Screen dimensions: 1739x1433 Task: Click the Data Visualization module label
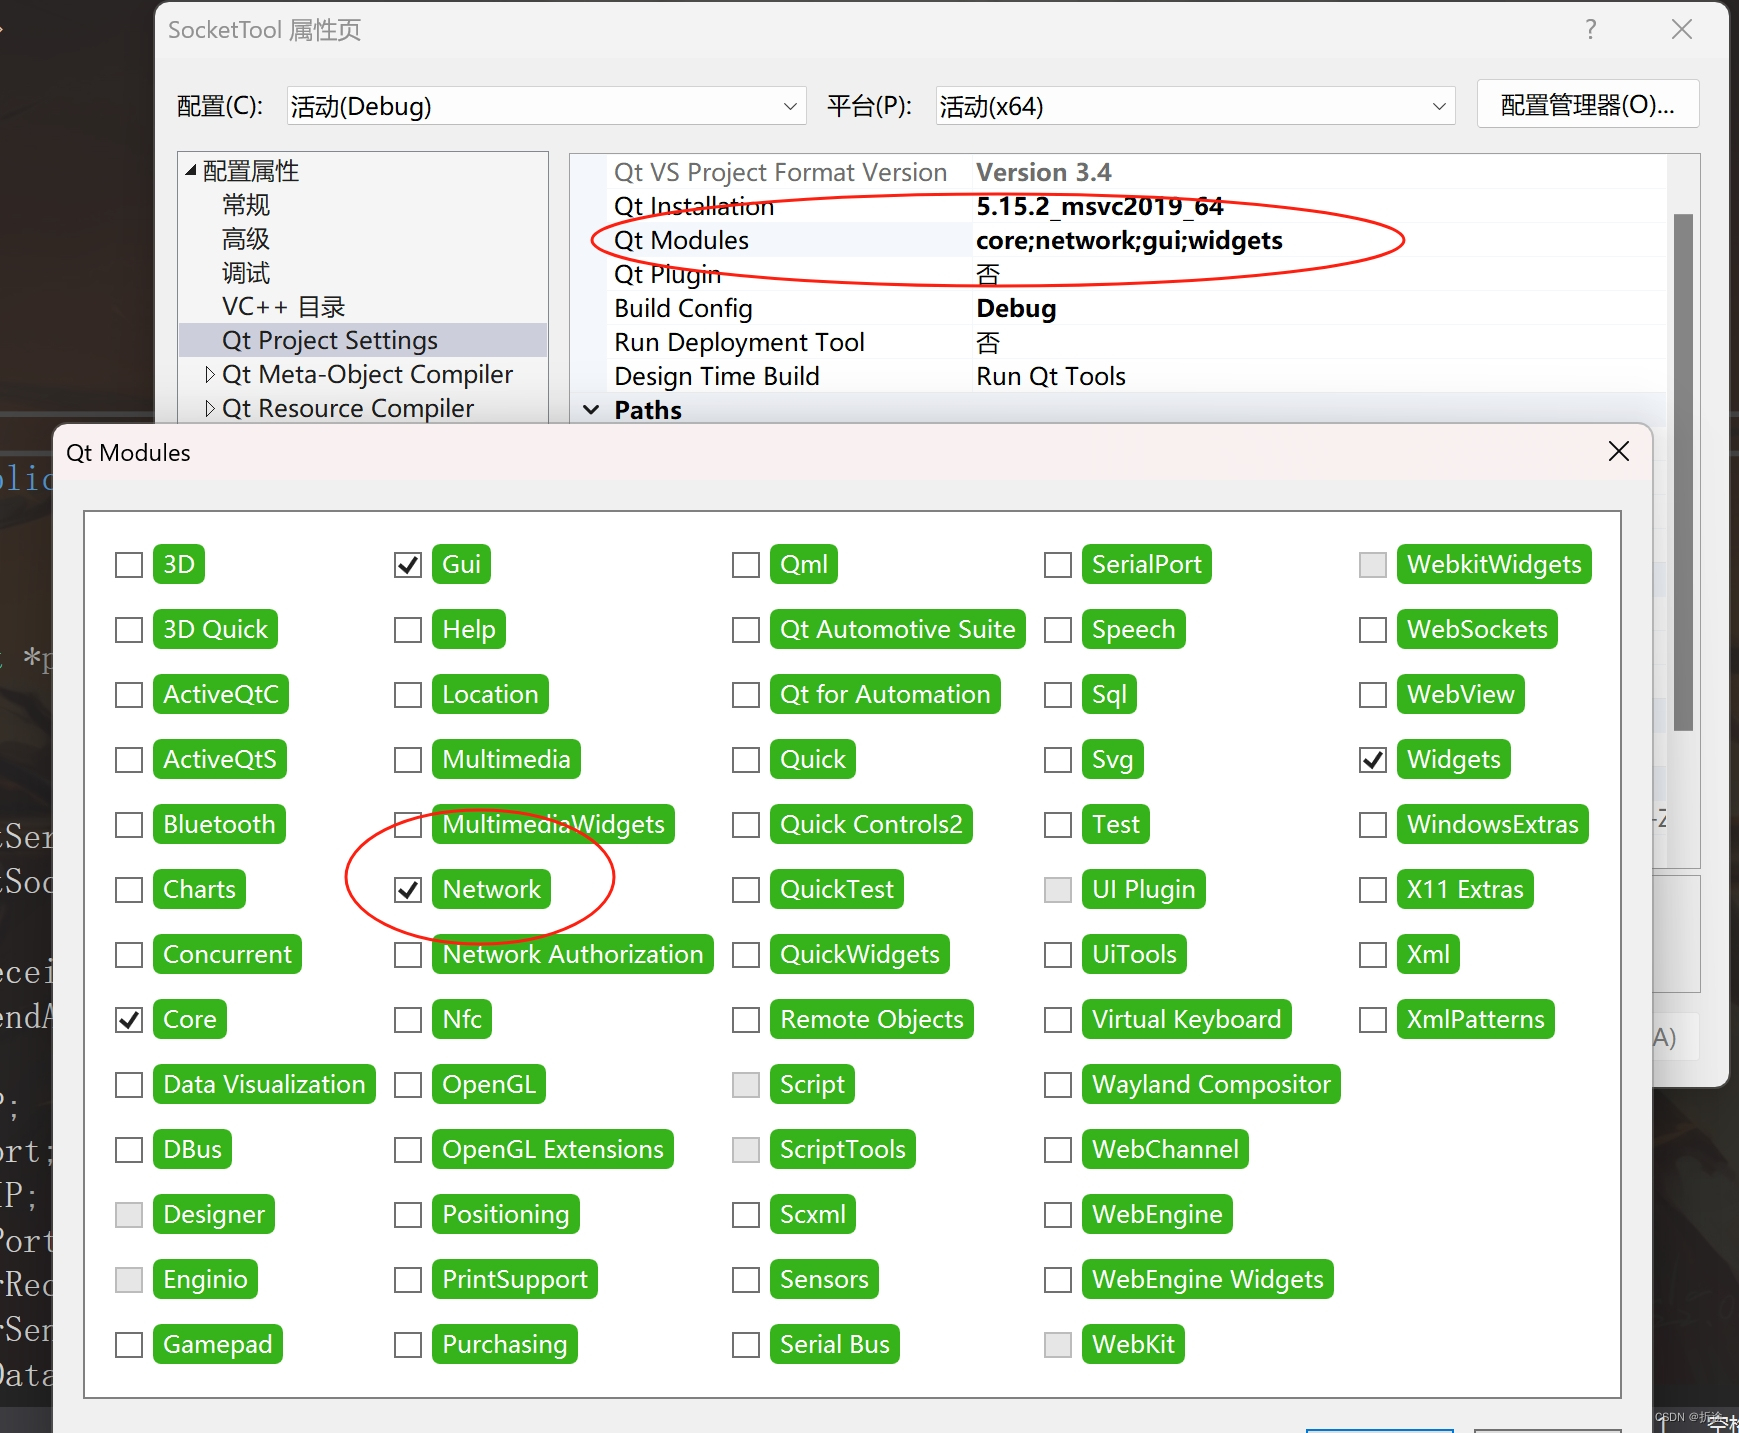[x=264, y=1084]
